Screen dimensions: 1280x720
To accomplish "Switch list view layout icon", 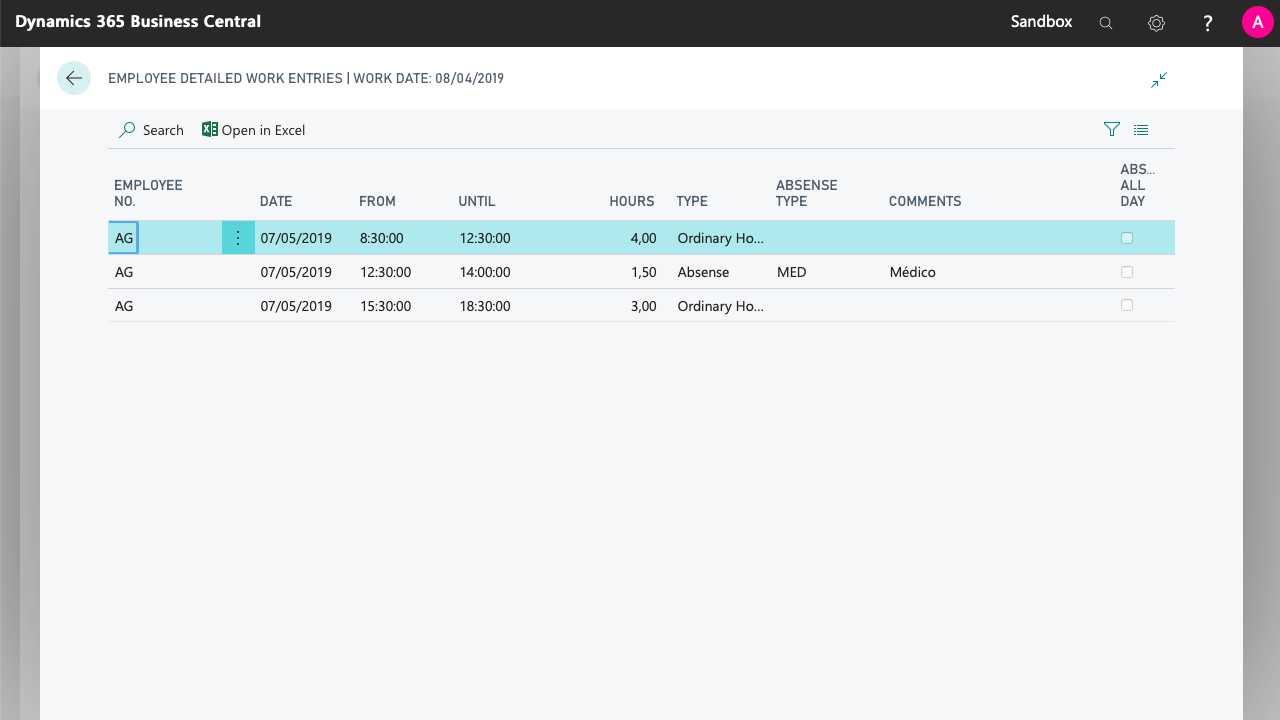I will point(1141,130).
